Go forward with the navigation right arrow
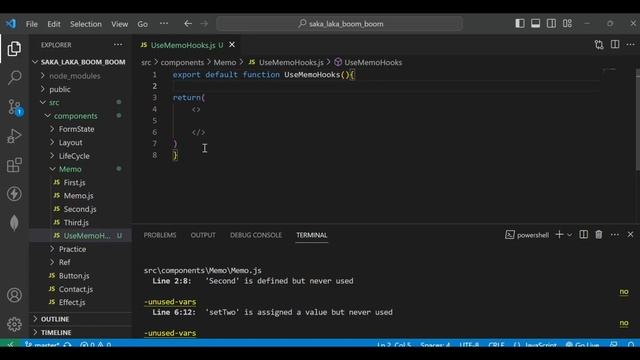640x360 pixels. [x=204, y=24]
